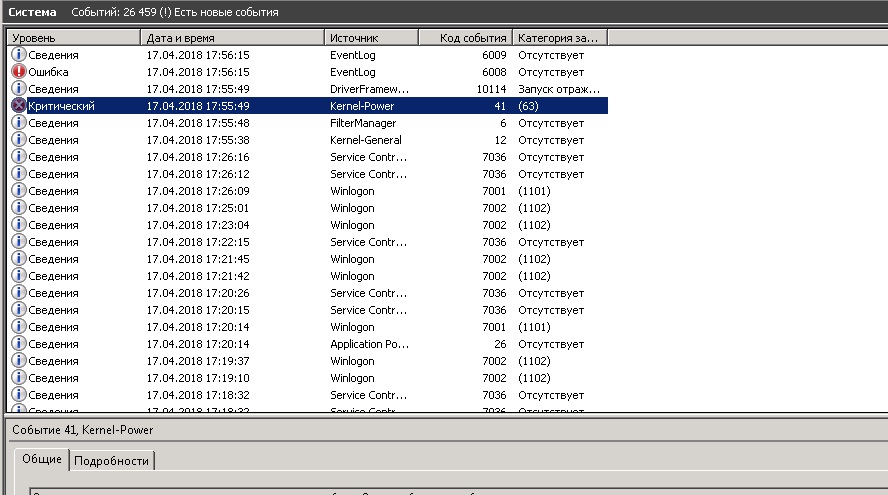
Task: Click timestamp 17.04.2018 17:19:37
Action: coord(198,361)
